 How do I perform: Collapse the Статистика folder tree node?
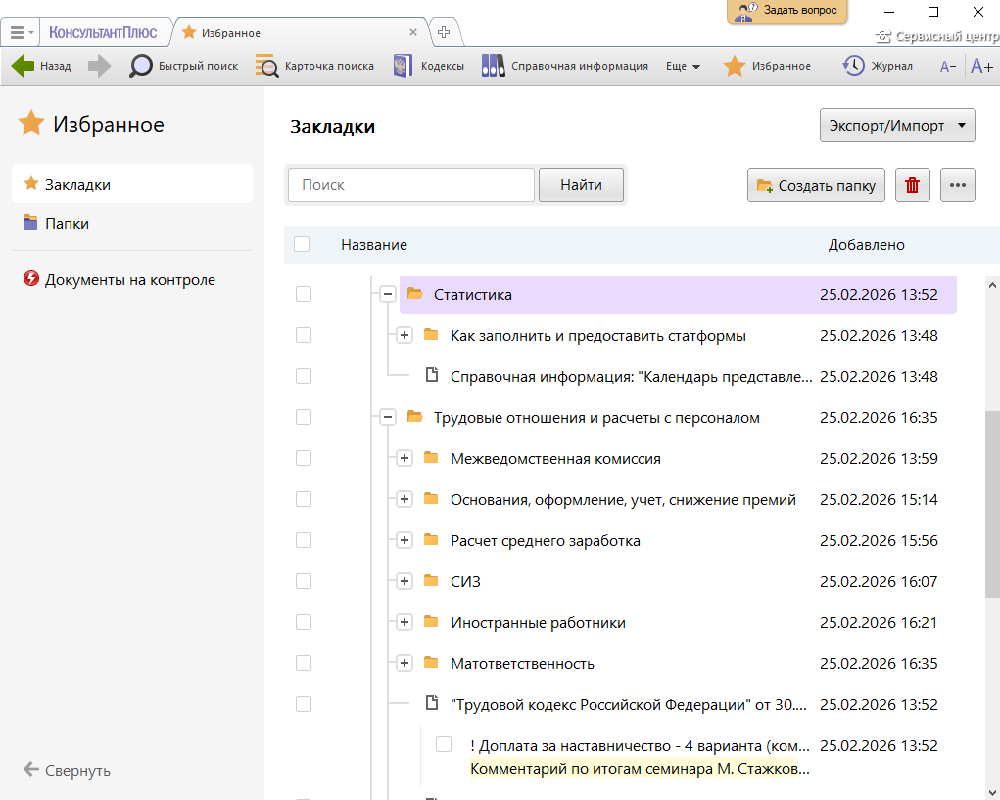click(x=387, y=294)
